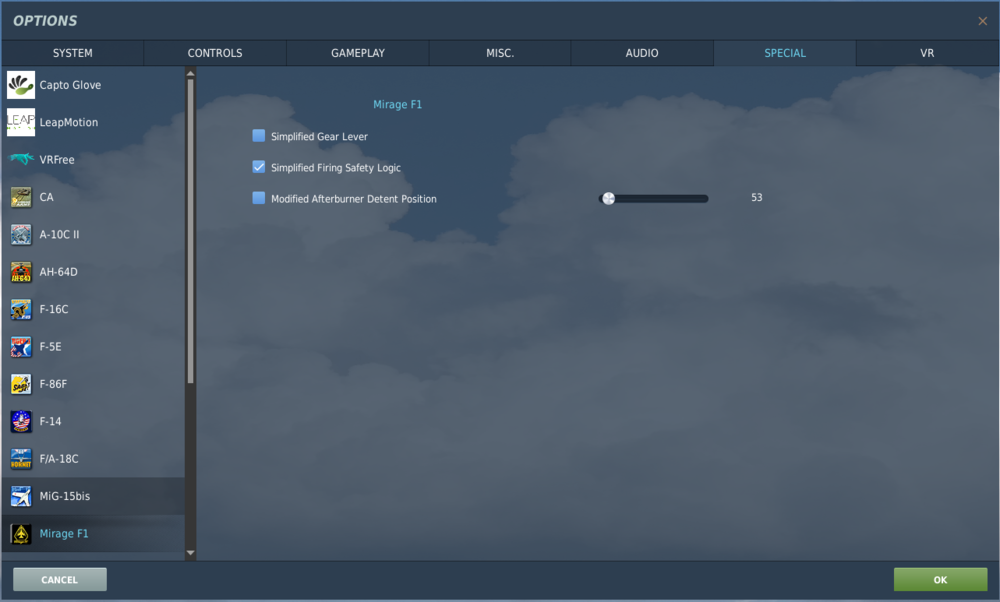Click the MiG-15bis module icon
Image resolution: width=1000 pixels, height=602 pixels.
[x=20, y=496]
